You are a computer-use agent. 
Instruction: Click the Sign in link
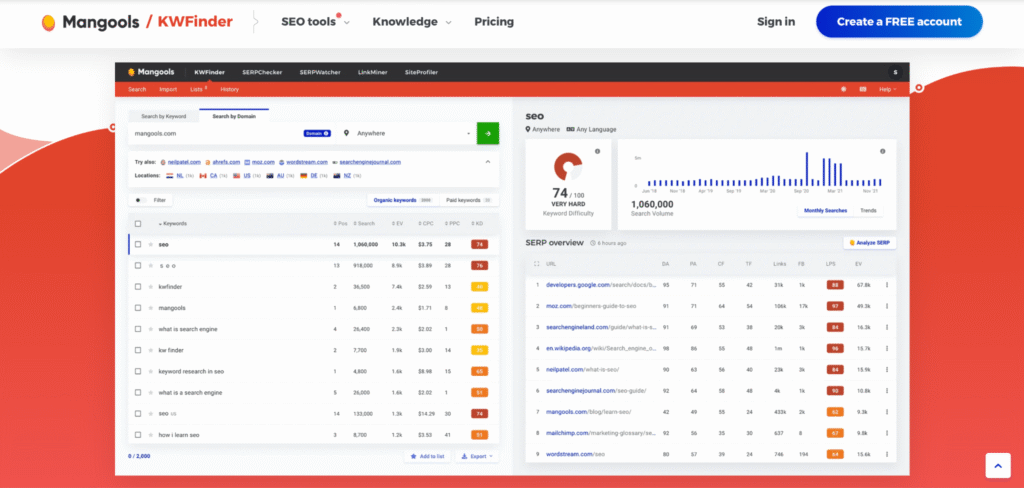pyautogui.click(x=776, y=22)
